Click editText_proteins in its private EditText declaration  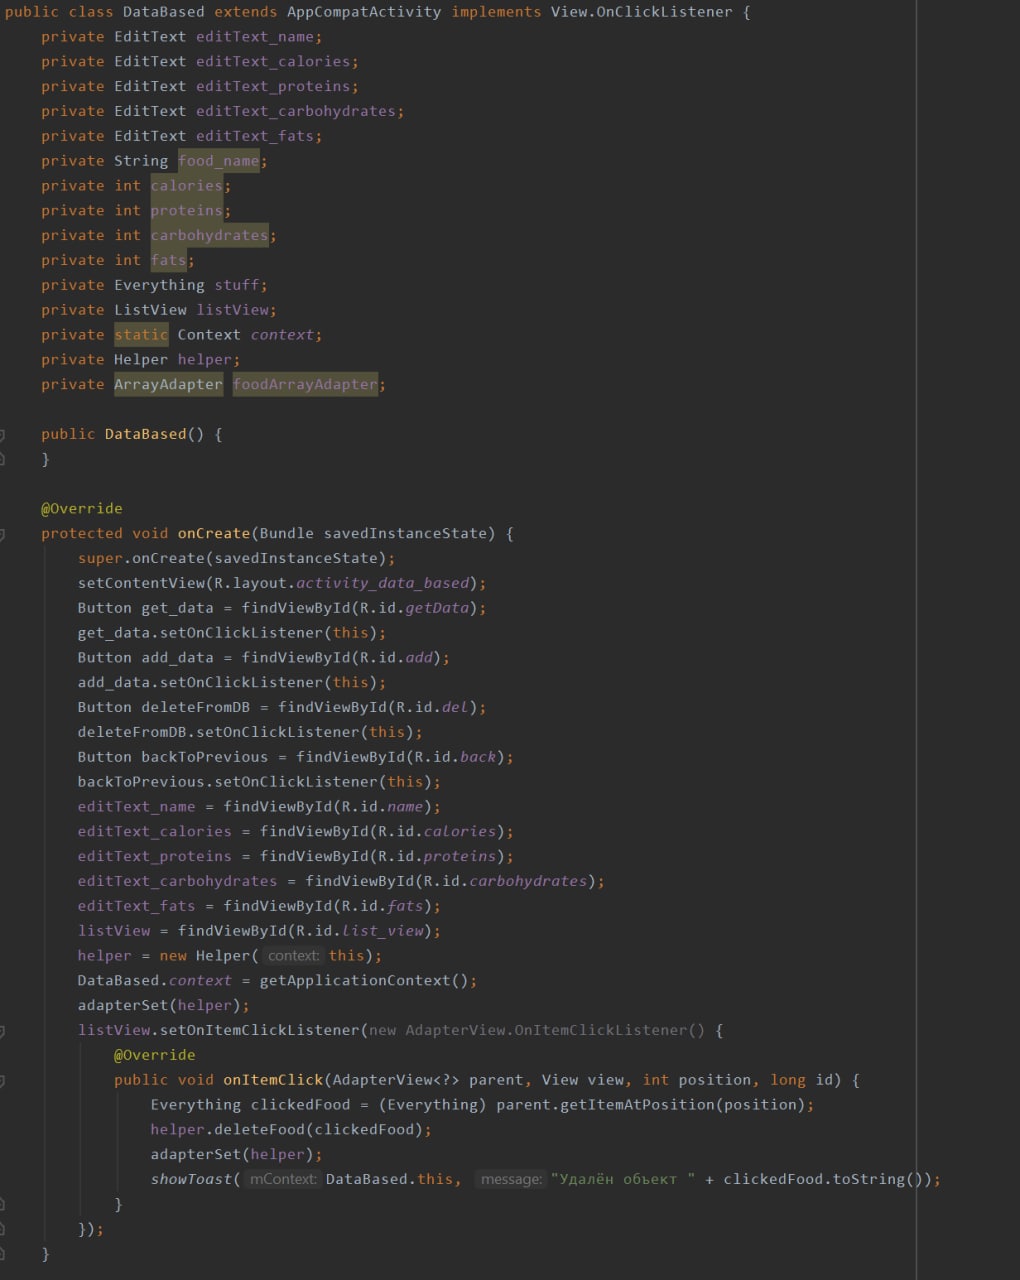point(273,87)
